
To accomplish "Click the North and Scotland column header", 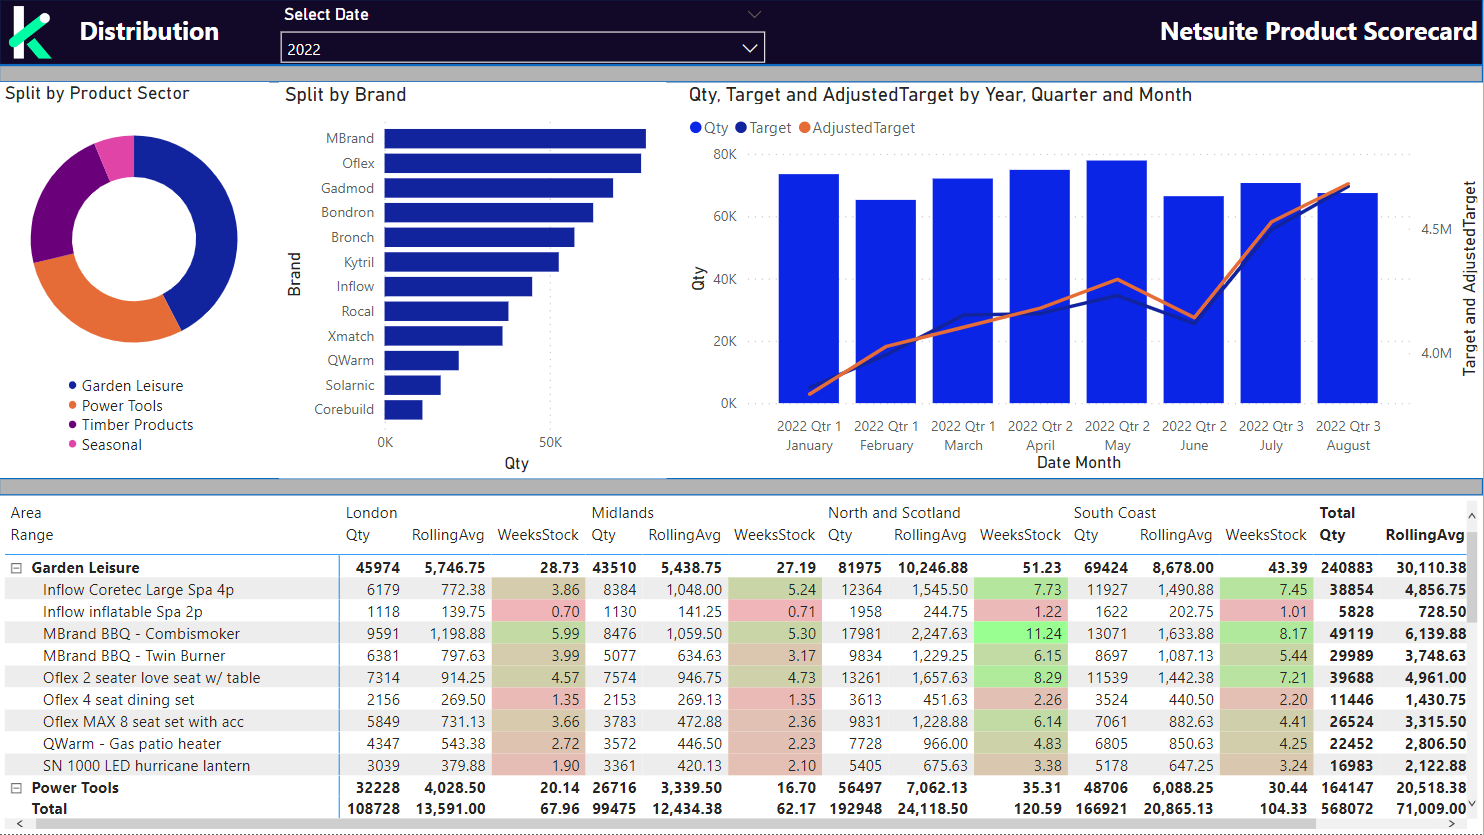I will (x=894, y=513).
